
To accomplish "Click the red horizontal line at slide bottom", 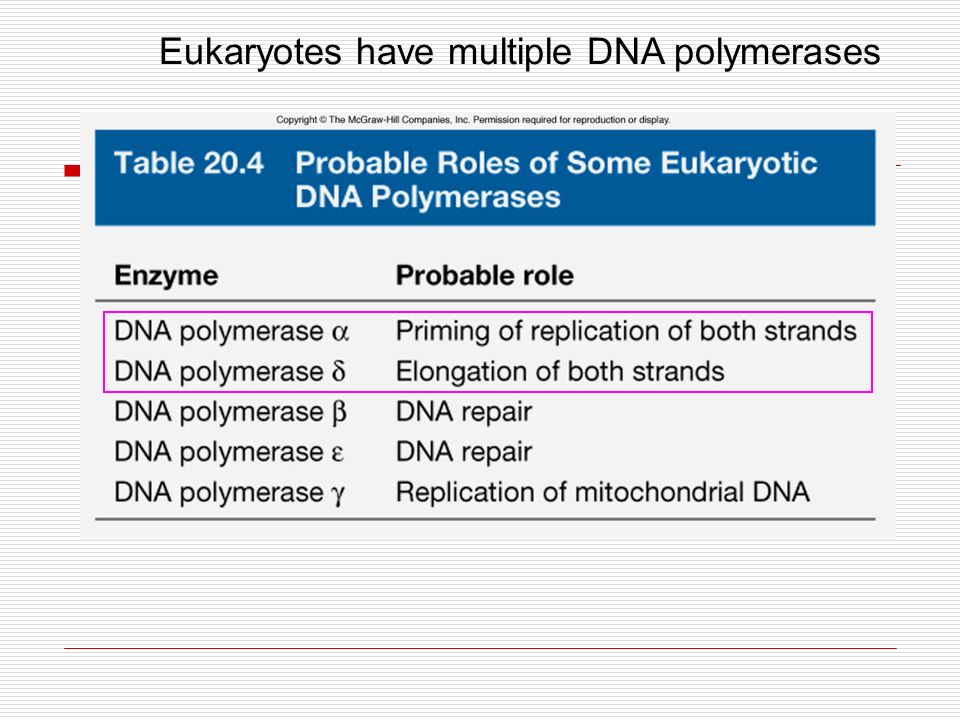I will click(481, 648).
